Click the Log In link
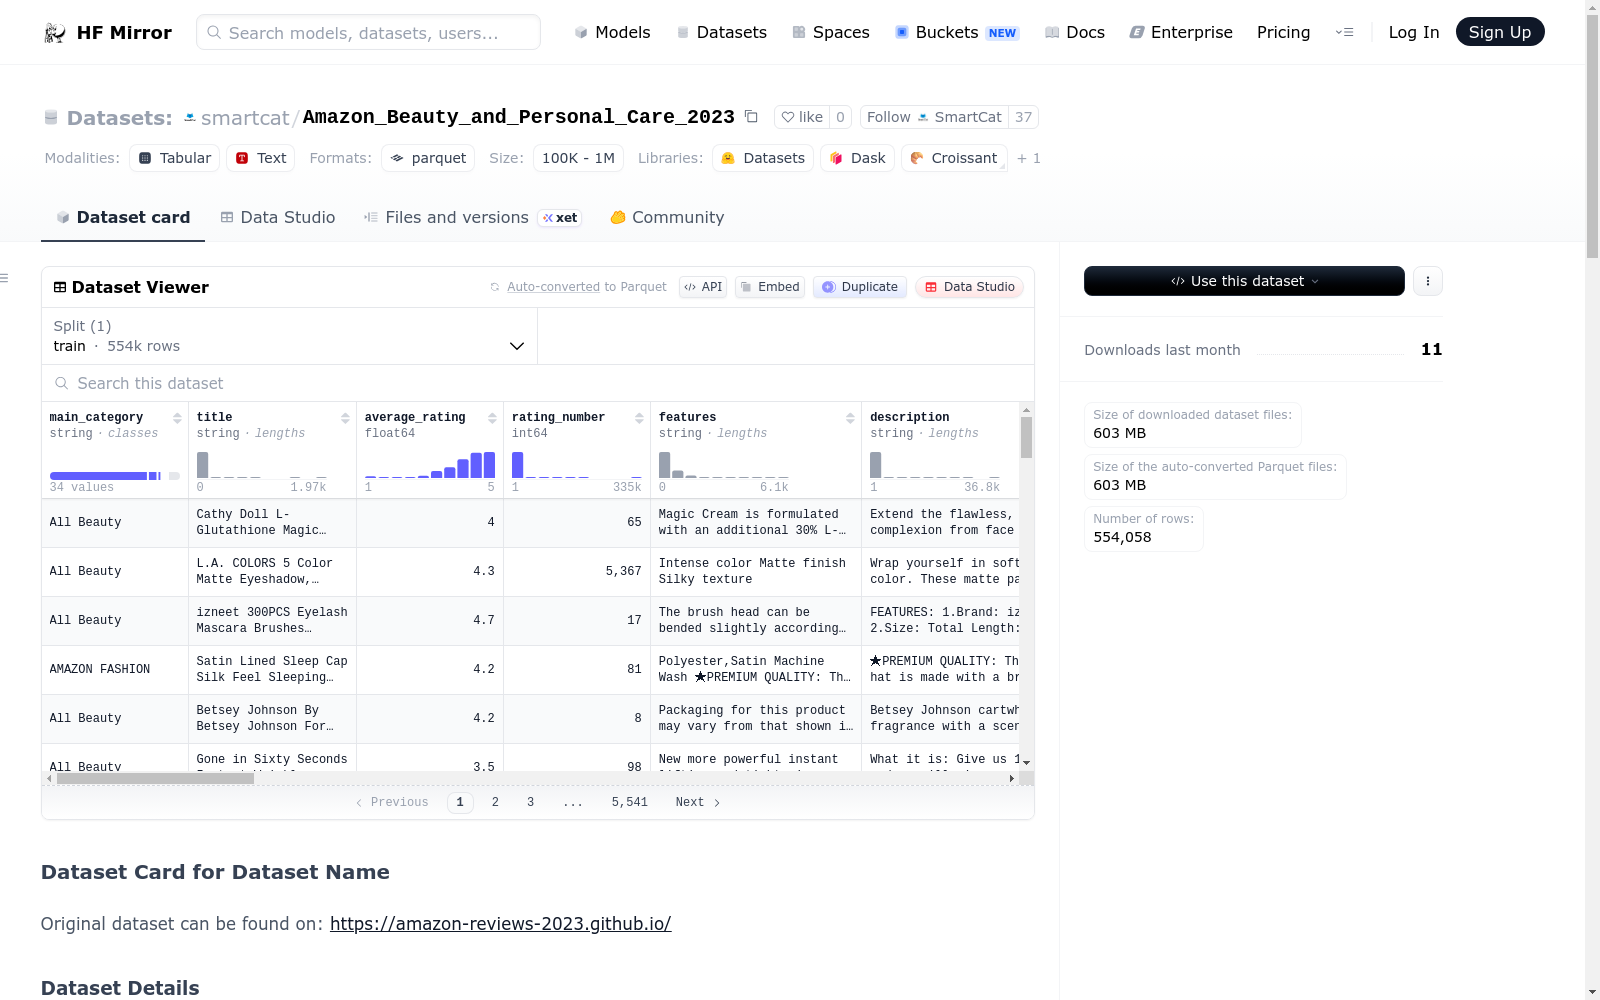This screenshot has height=1000, width=1600. tap(1414, 33)
